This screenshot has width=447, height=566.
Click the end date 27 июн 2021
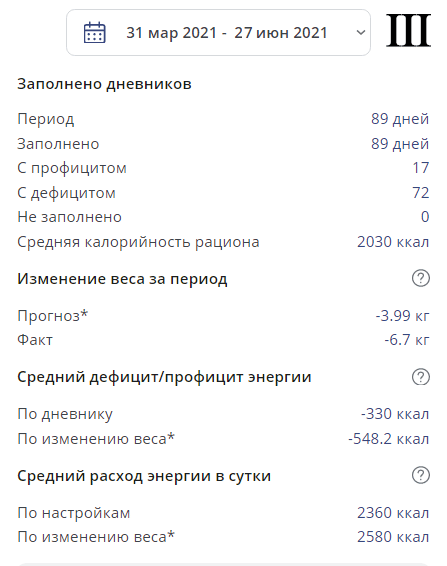tap(281, 33)
